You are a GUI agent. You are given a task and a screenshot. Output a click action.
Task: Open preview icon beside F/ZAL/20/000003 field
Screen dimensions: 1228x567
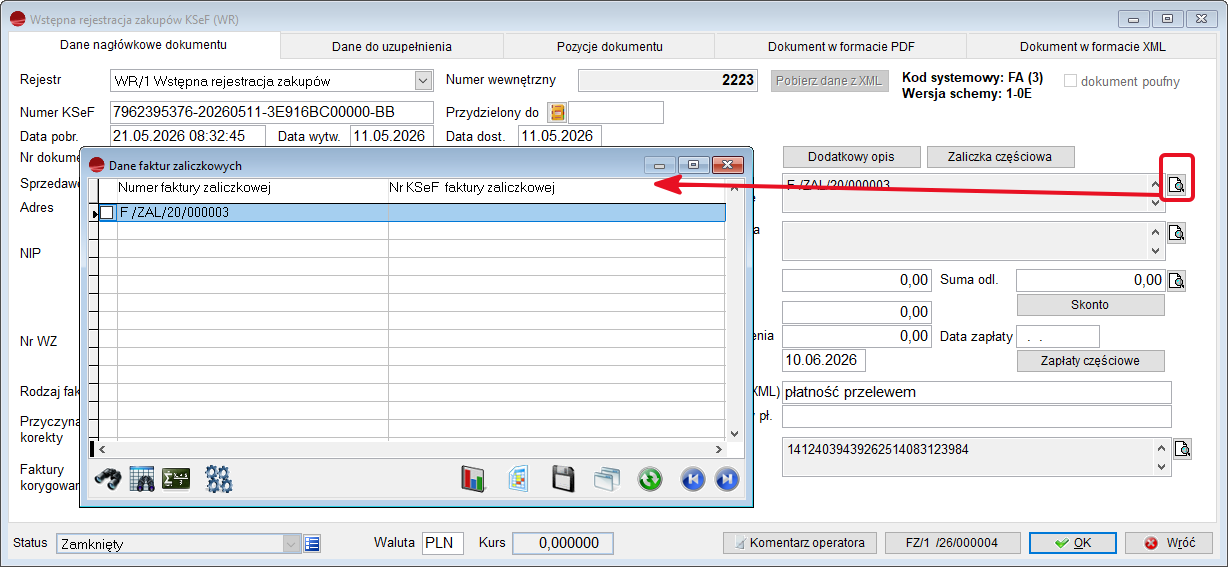[1177, 184]
